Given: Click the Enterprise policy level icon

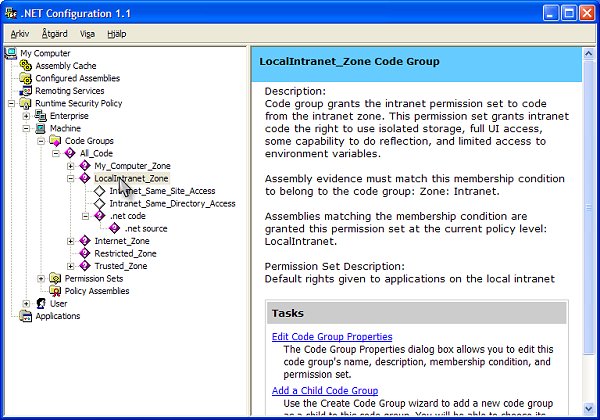Looking at the screenshot, I should tap(41, 116).
